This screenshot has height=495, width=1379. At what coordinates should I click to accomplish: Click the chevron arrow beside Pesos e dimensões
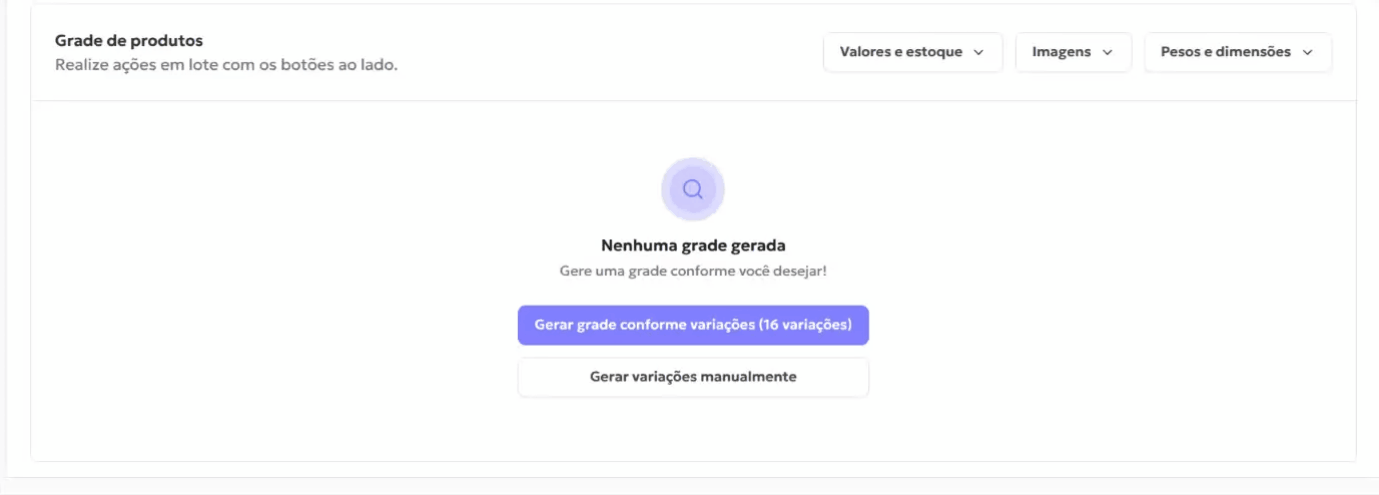pyautogui.click(x=1308, y=52)
